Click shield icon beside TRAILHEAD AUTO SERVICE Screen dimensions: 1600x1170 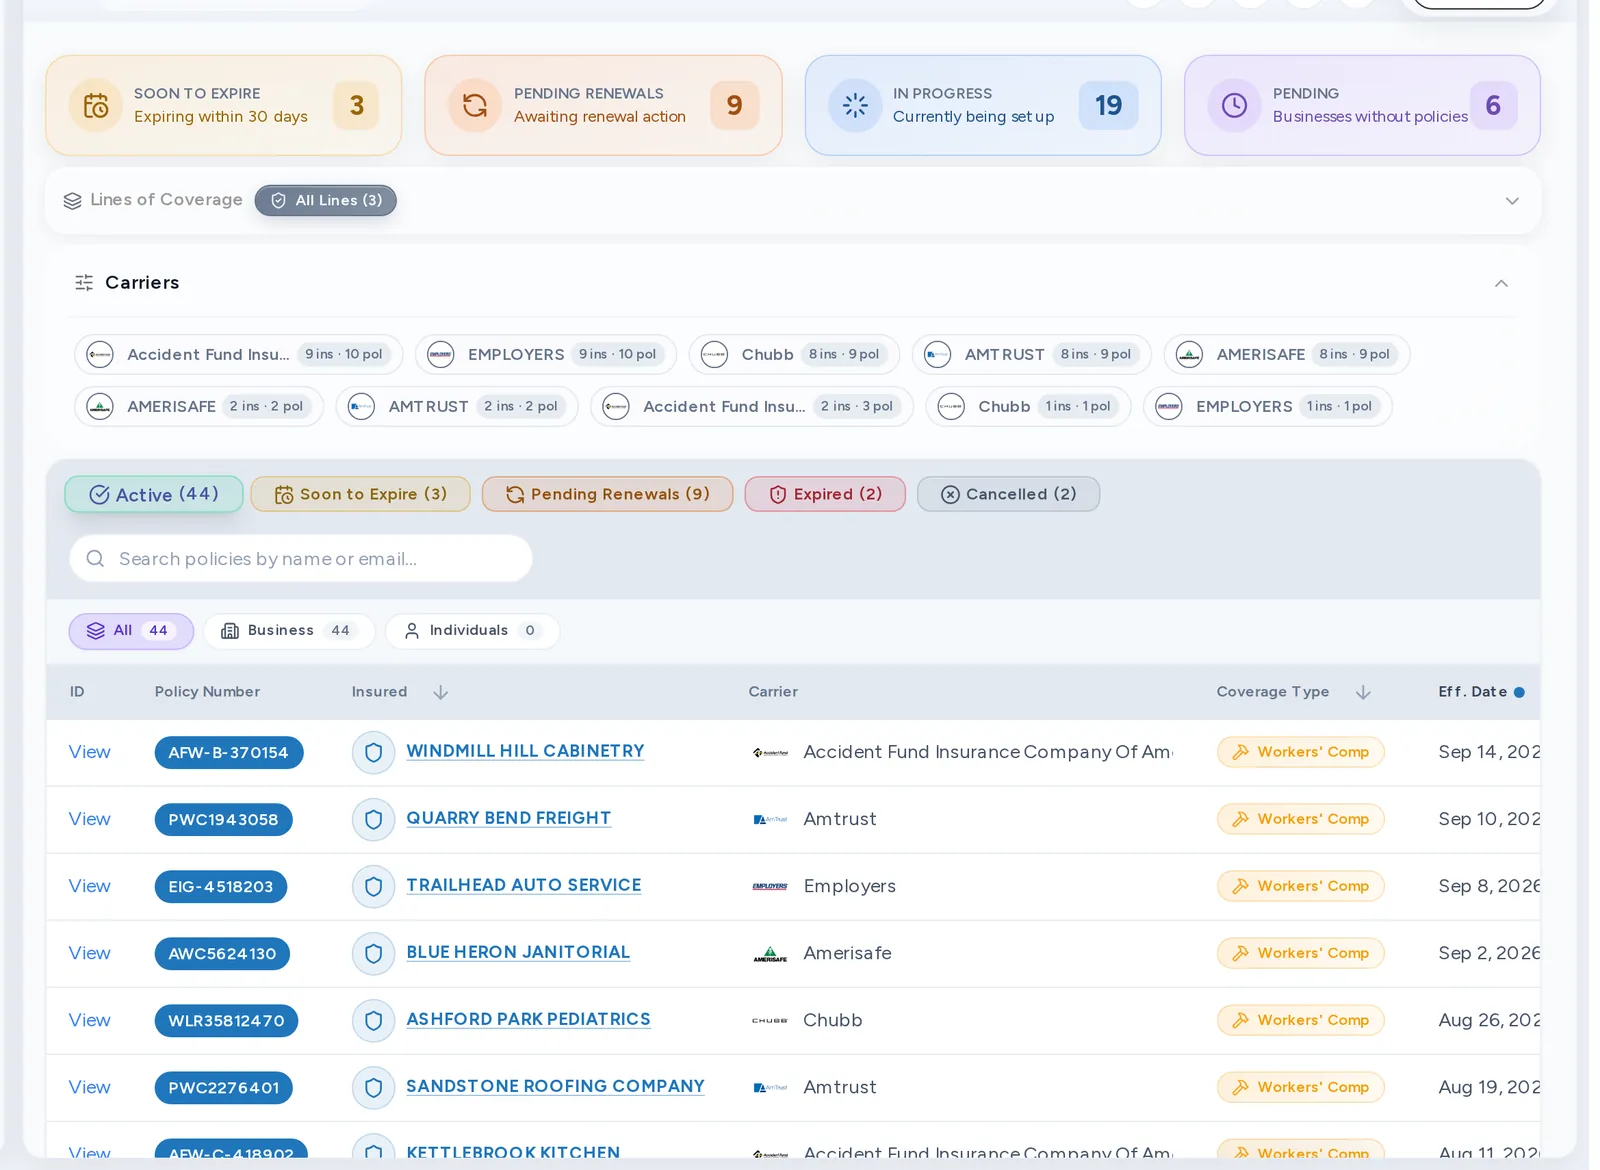373,886
